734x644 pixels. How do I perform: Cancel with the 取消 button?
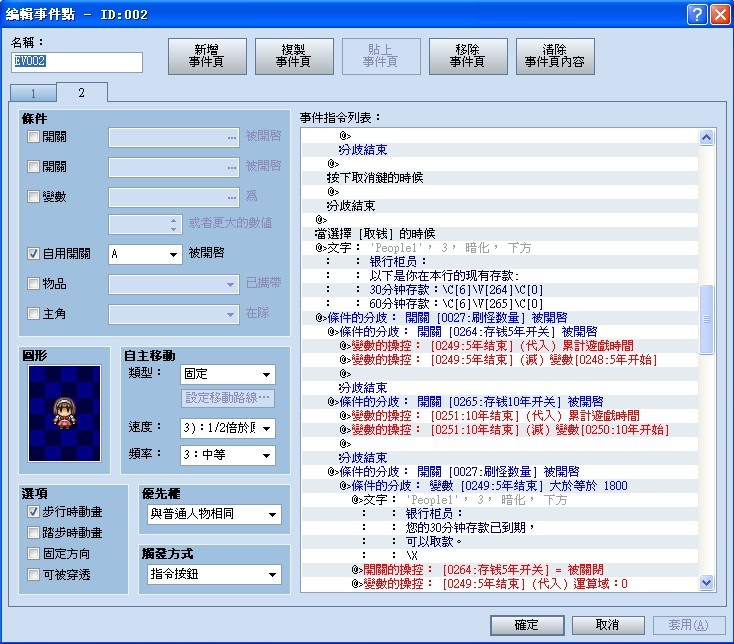point(608,625)
